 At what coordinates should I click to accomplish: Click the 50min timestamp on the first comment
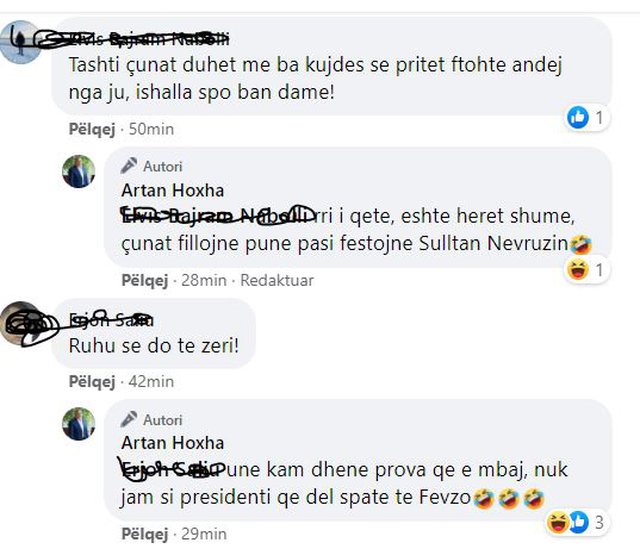coord(141,129)
